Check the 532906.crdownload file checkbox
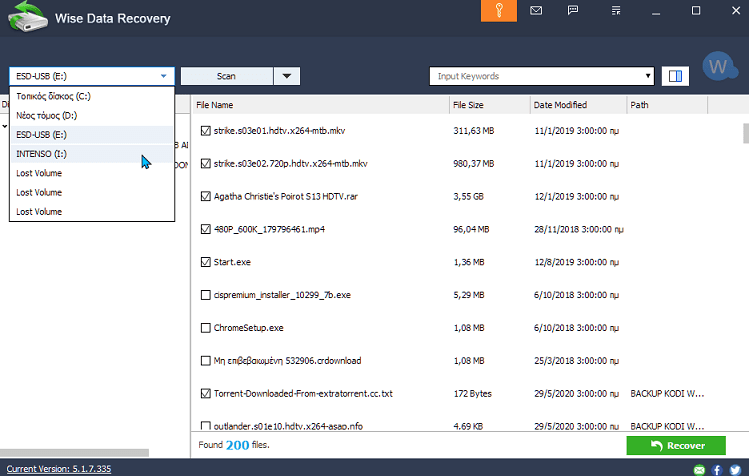Image resolution: width=749 pixels, height=476 pixels. (205, 361)
